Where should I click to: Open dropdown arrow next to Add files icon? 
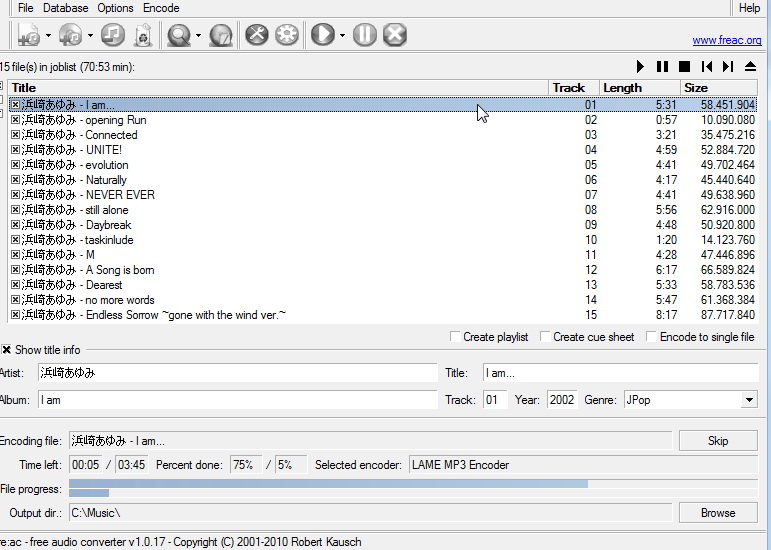tap(48, 35)
